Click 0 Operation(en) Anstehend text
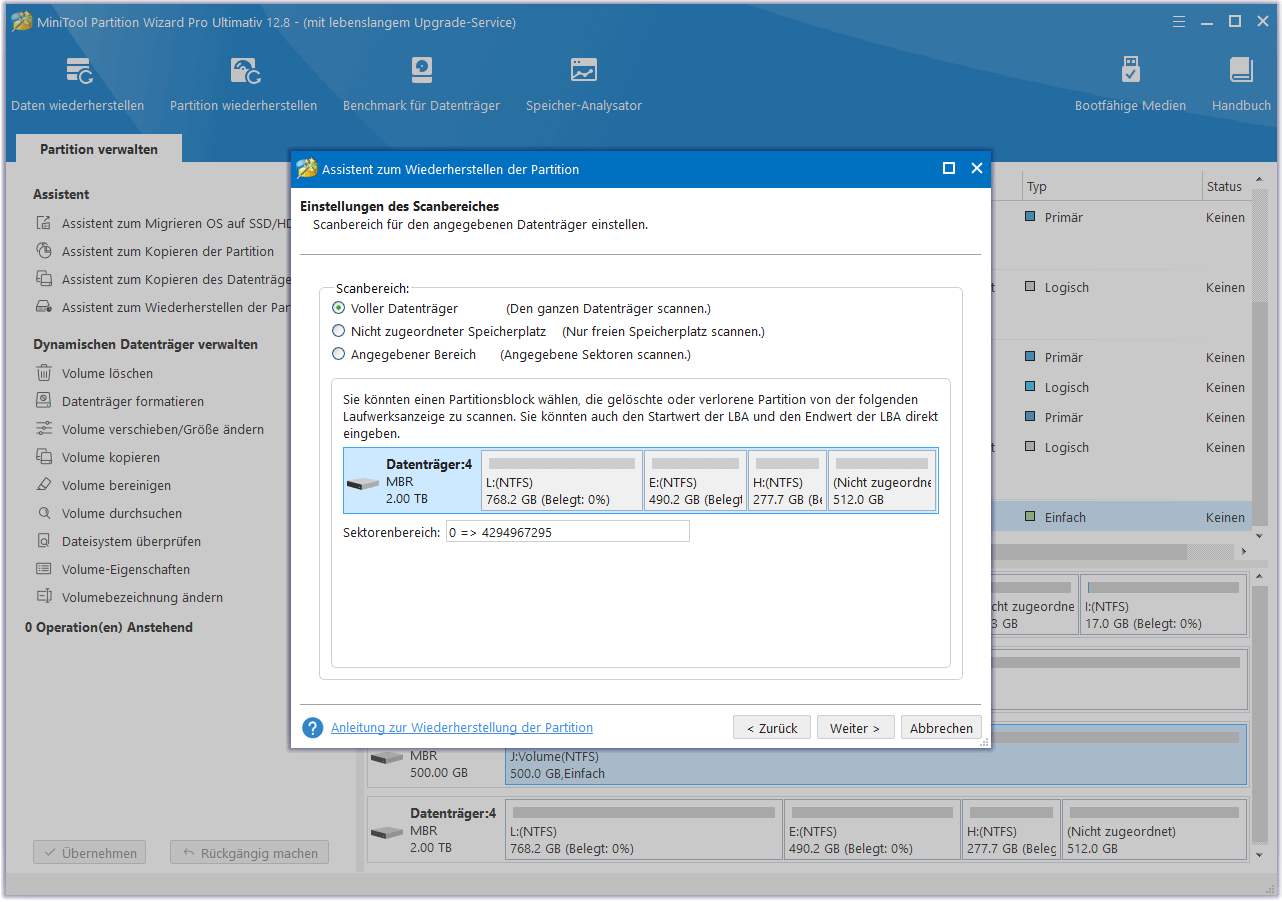 click(109, 628)
